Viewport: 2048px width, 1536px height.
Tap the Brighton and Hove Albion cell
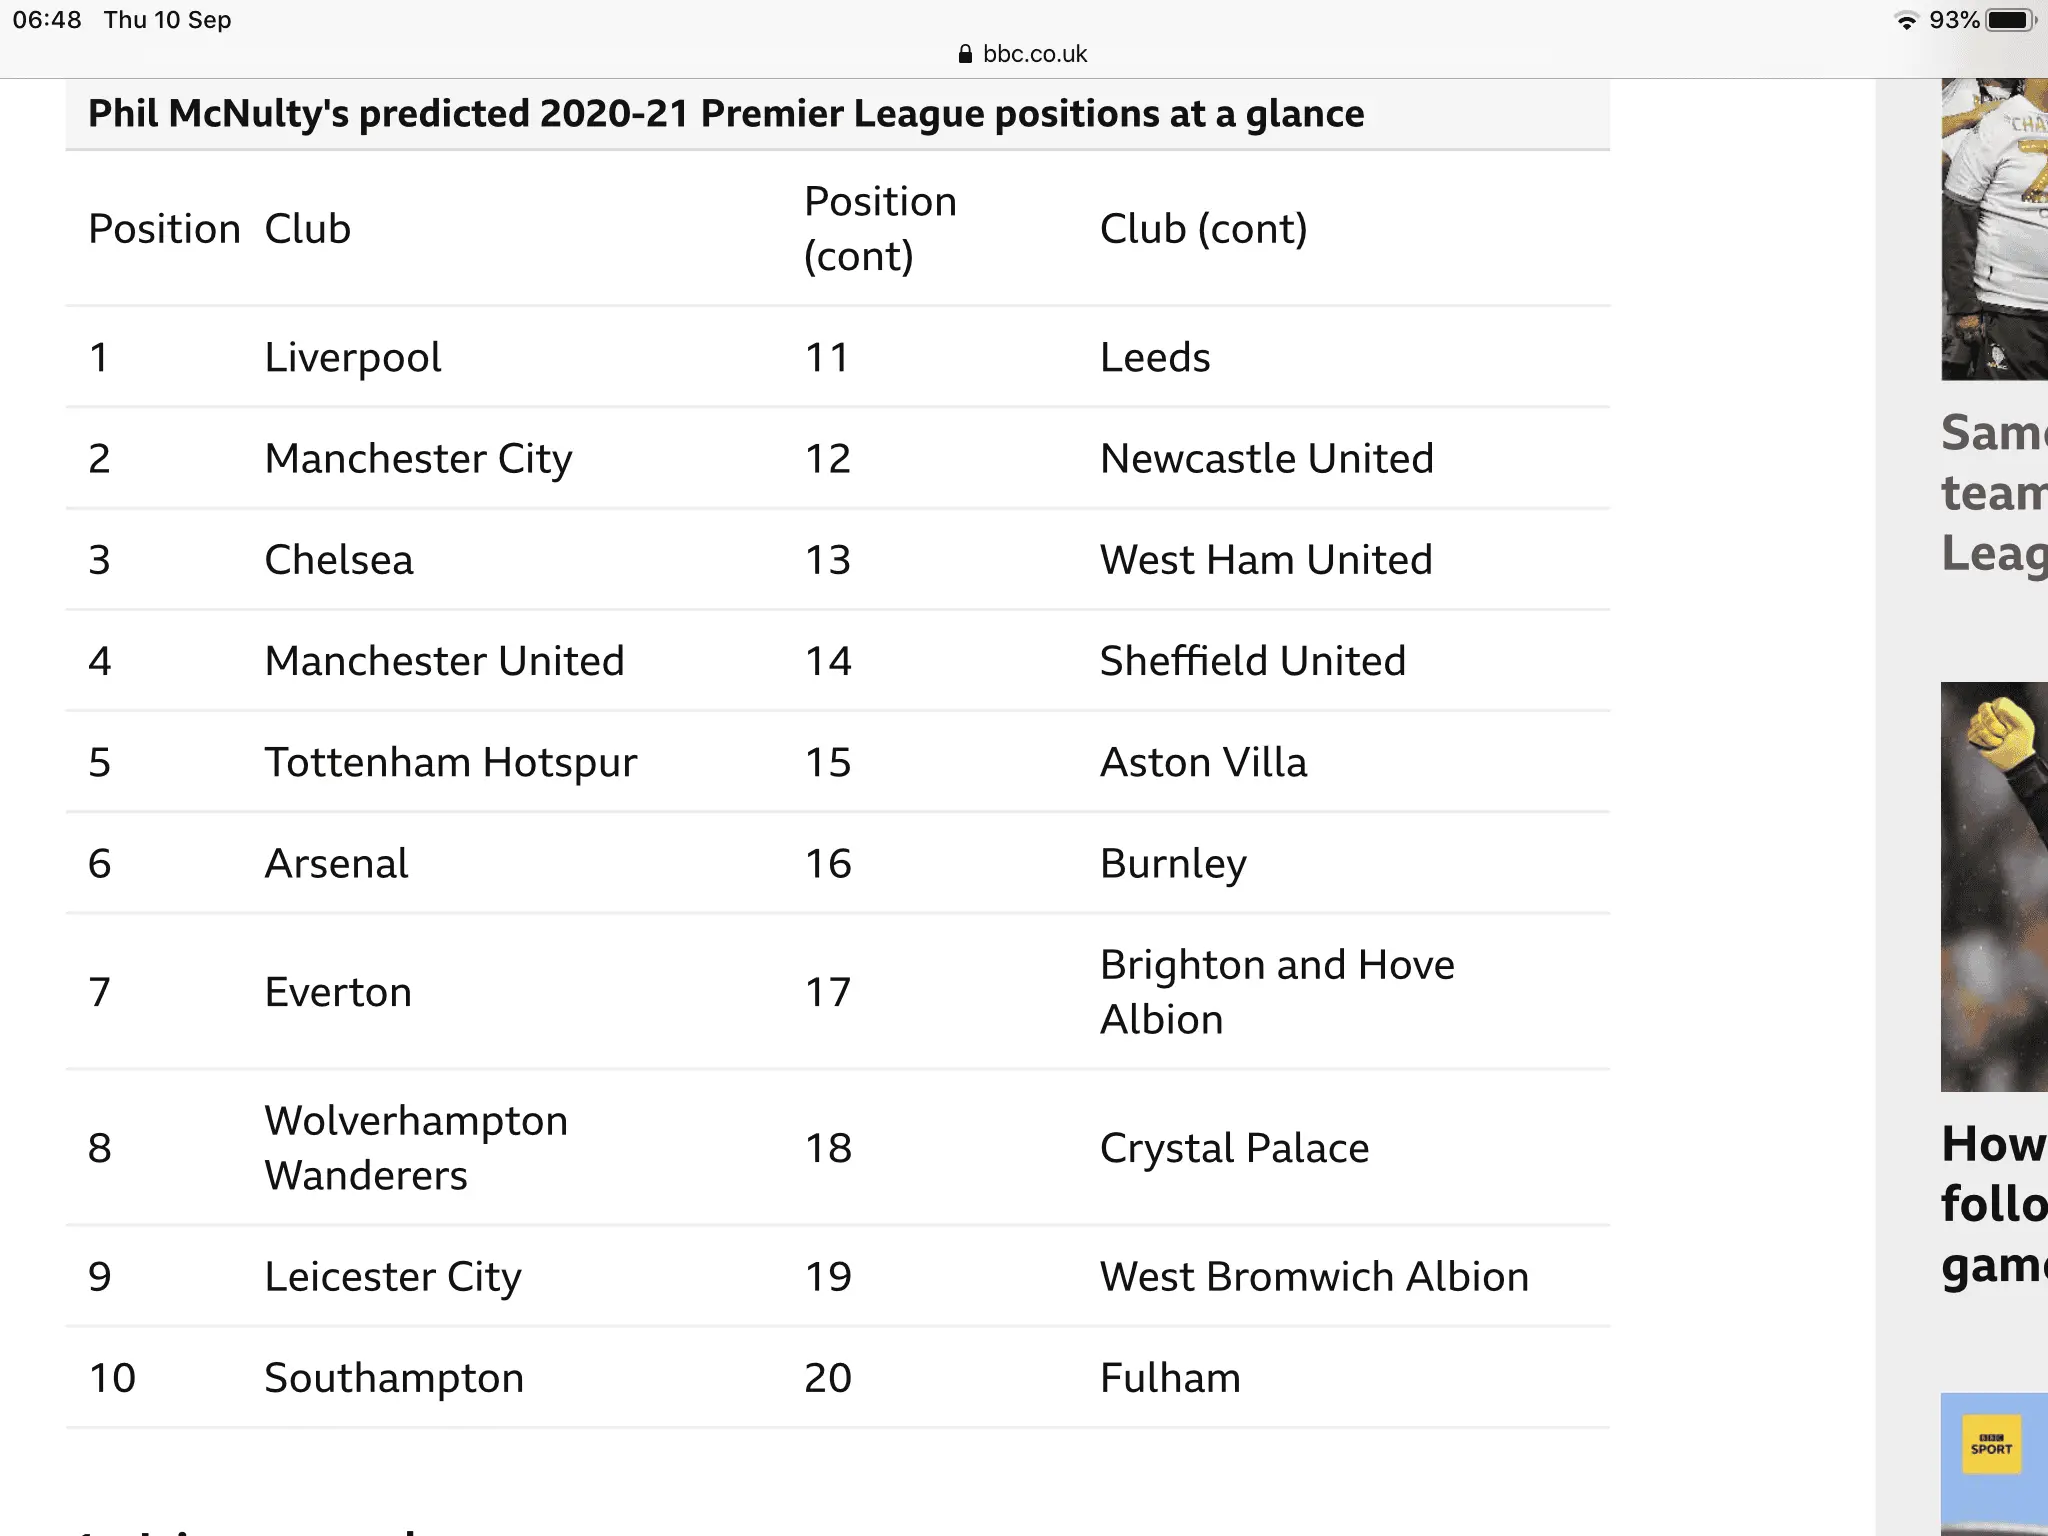coord(1276,992)
